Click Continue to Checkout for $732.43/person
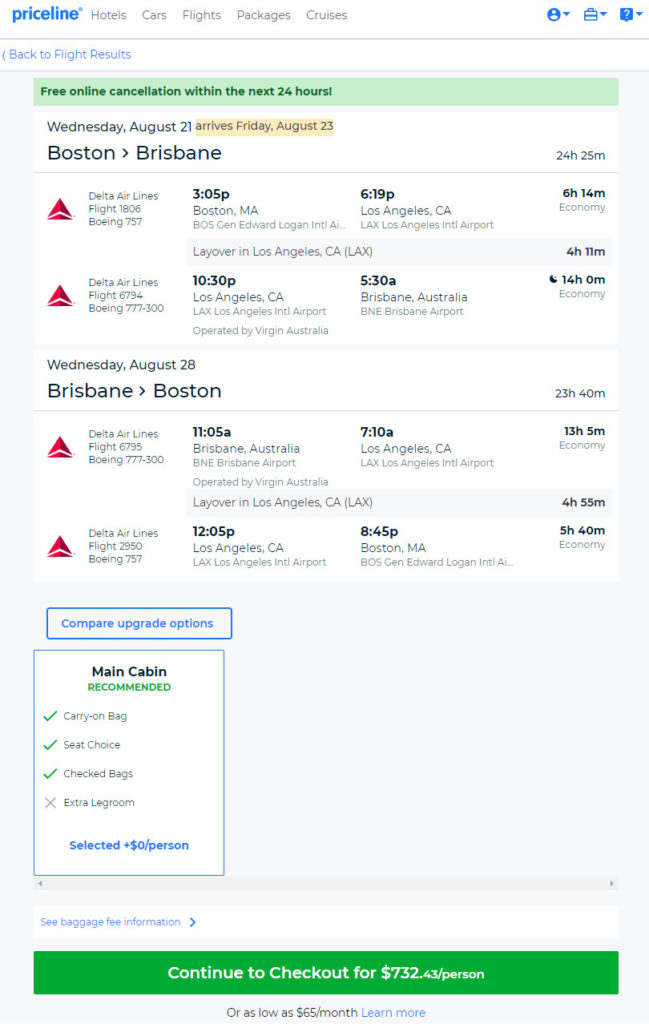The width and height of the screenshot is (649, 1024). 326,972
